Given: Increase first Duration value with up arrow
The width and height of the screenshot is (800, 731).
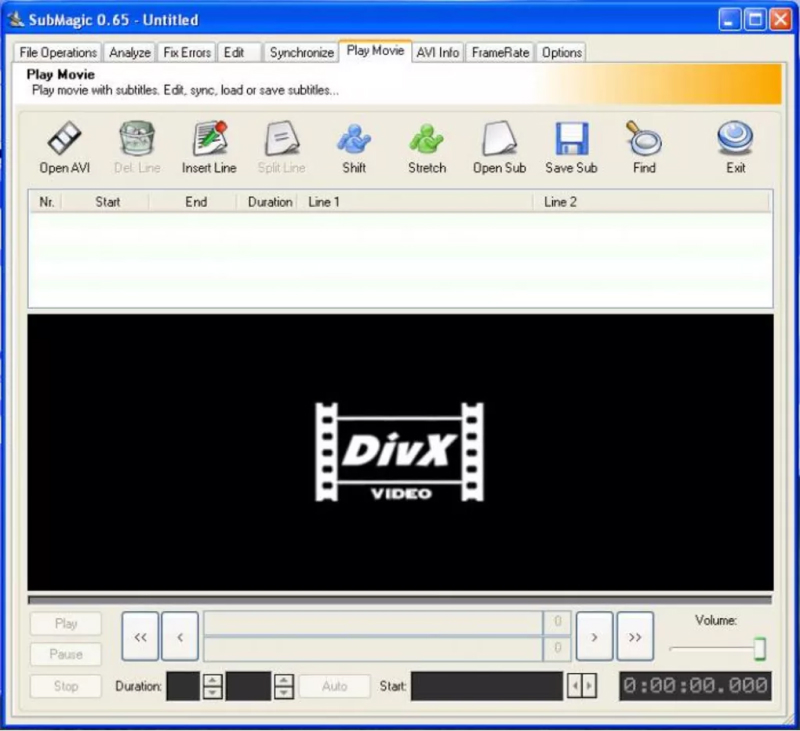Looking at the screenshot, I should [x=212, y=680].
